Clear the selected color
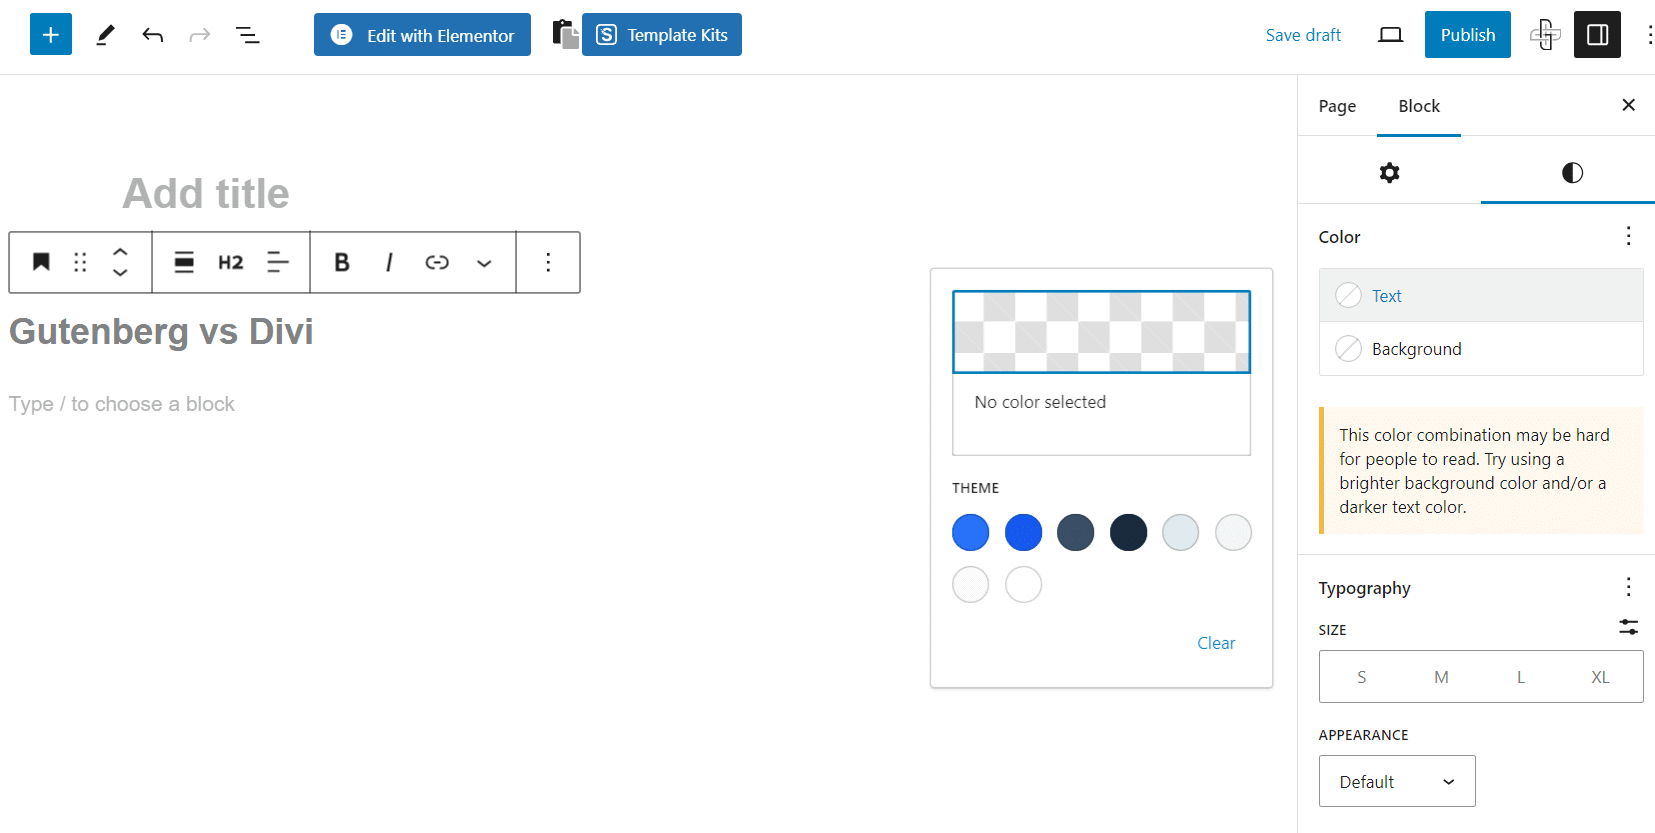 1216,643
